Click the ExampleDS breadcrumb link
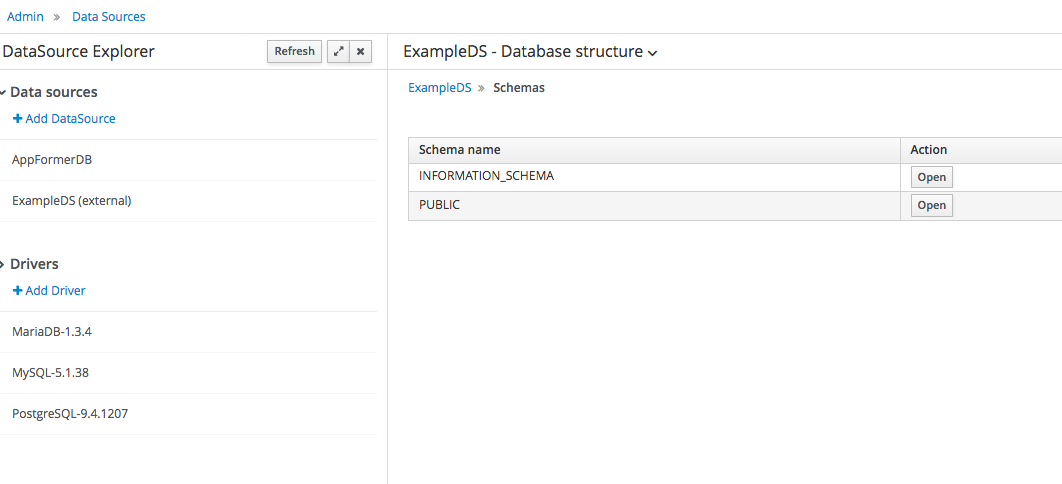The image size is (1062, 484). click(x=440, y=88)
